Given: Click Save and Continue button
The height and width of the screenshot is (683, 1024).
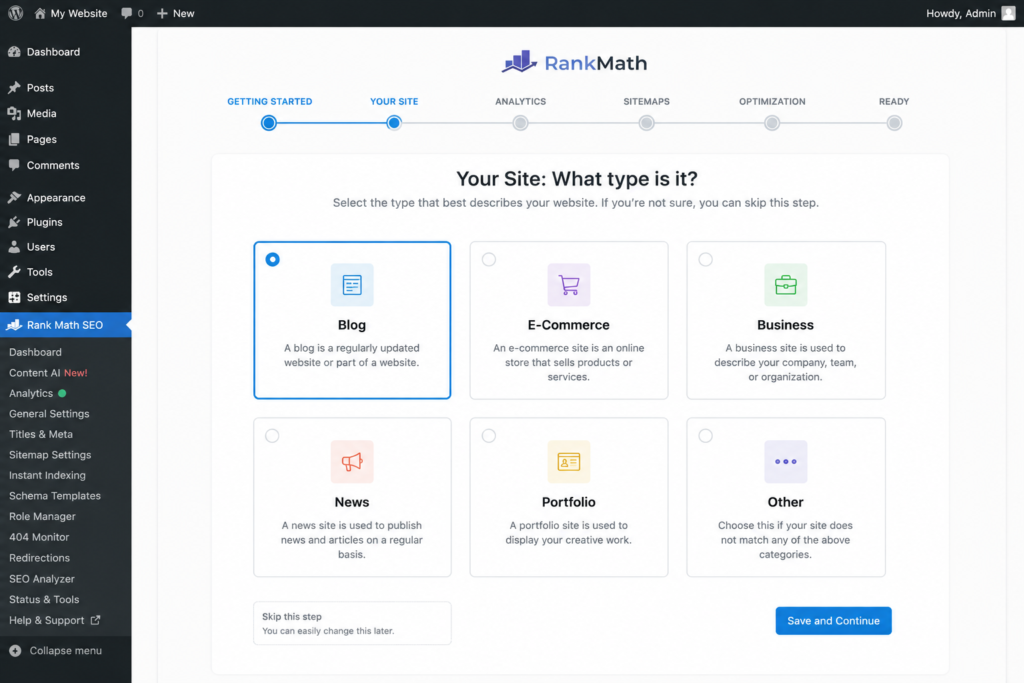Looking at the screenshot, I should tap(833, 621).
